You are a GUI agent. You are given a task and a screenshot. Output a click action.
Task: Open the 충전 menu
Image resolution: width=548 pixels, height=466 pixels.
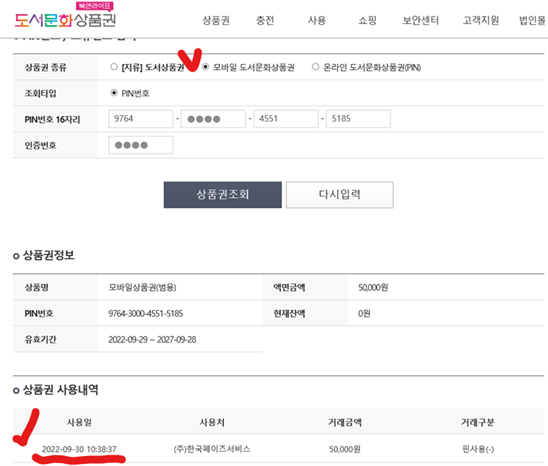[x=265, y=20]
